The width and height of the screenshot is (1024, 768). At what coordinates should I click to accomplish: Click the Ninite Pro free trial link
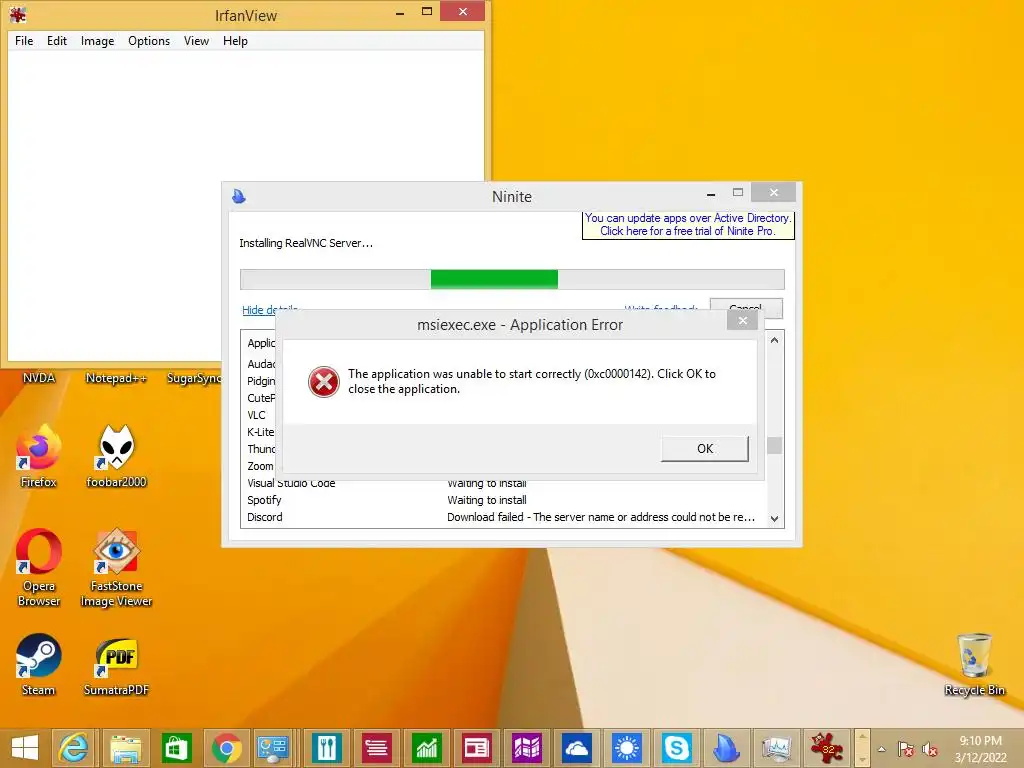[x=688, y=225]
